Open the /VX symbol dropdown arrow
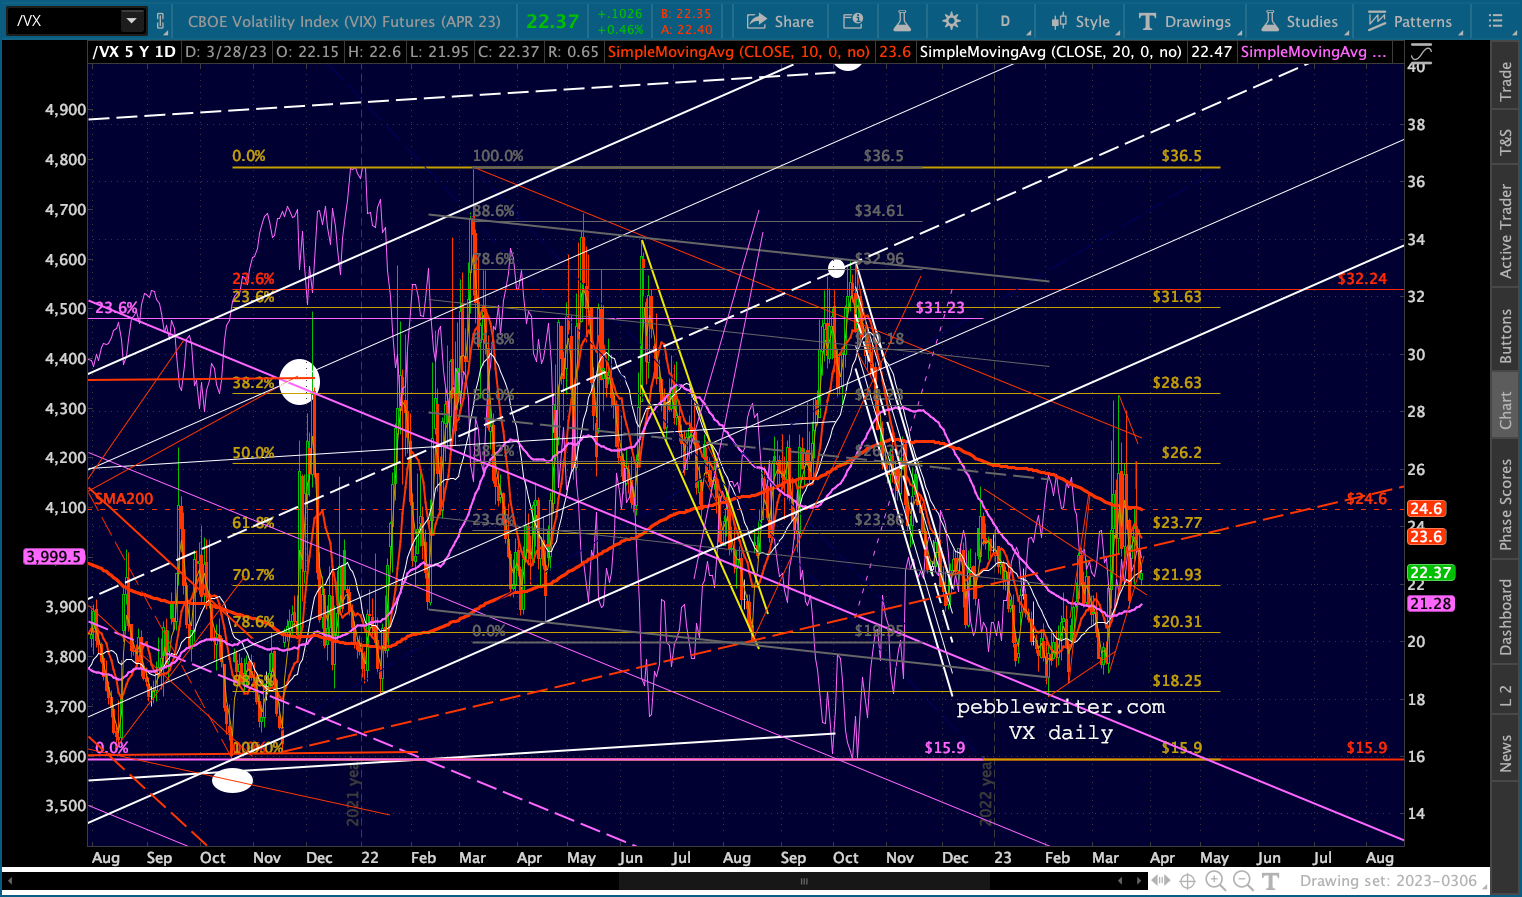This screenshot has height=897, width=1522. pyautogui.click(x=131, y=20)
